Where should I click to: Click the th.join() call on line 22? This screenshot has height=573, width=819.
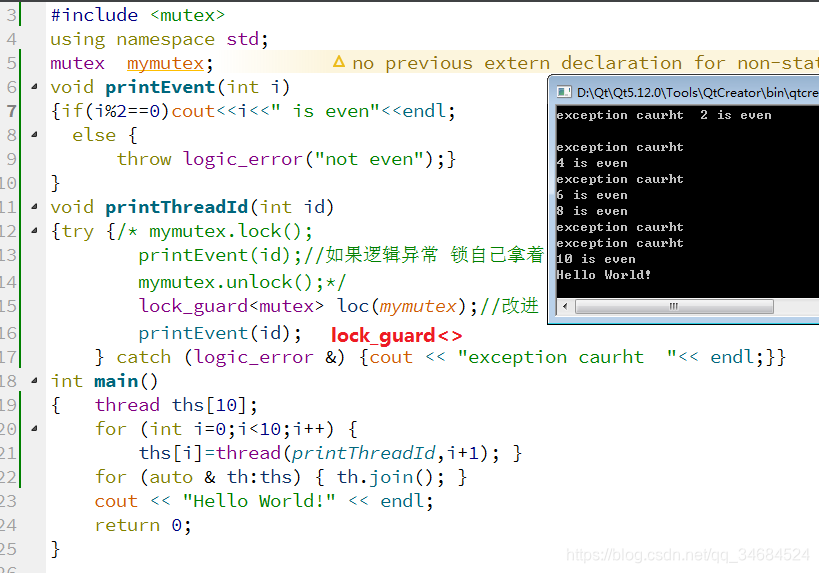point(391,477)
